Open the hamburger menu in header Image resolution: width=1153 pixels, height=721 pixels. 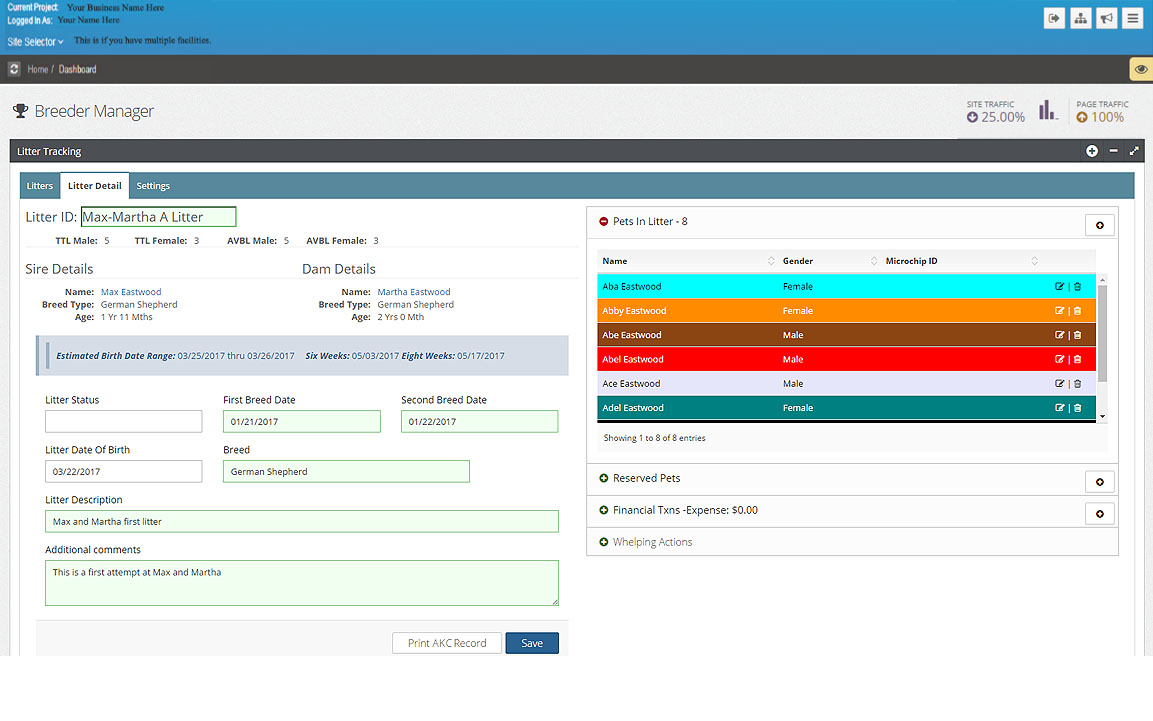coord(1132,18)
